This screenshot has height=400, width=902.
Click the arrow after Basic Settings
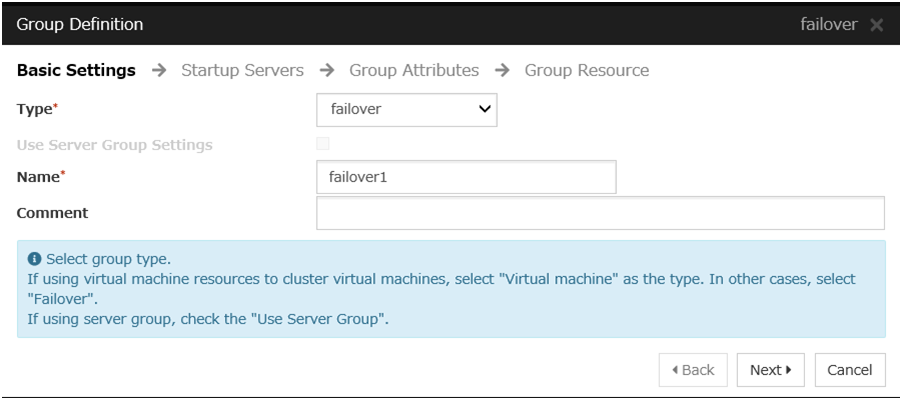pyautogui.click(x=159, y=71)
